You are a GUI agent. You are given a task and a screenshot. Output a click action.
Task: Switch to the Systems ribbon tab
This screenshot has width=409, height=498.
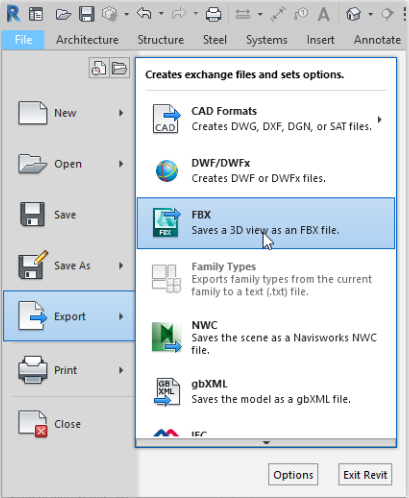click(267, 40)
